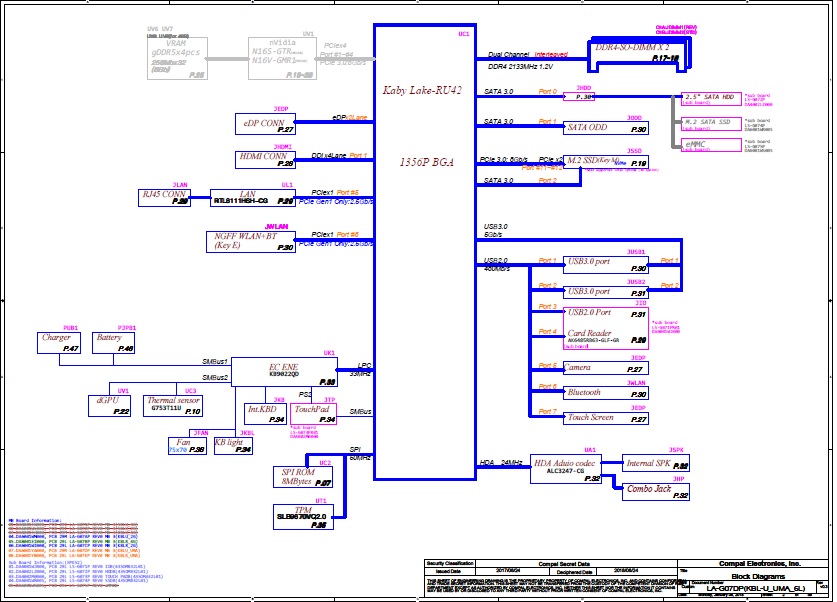Click the Dual Channel label
Screen dimensions: 837x602
point(508,54)
